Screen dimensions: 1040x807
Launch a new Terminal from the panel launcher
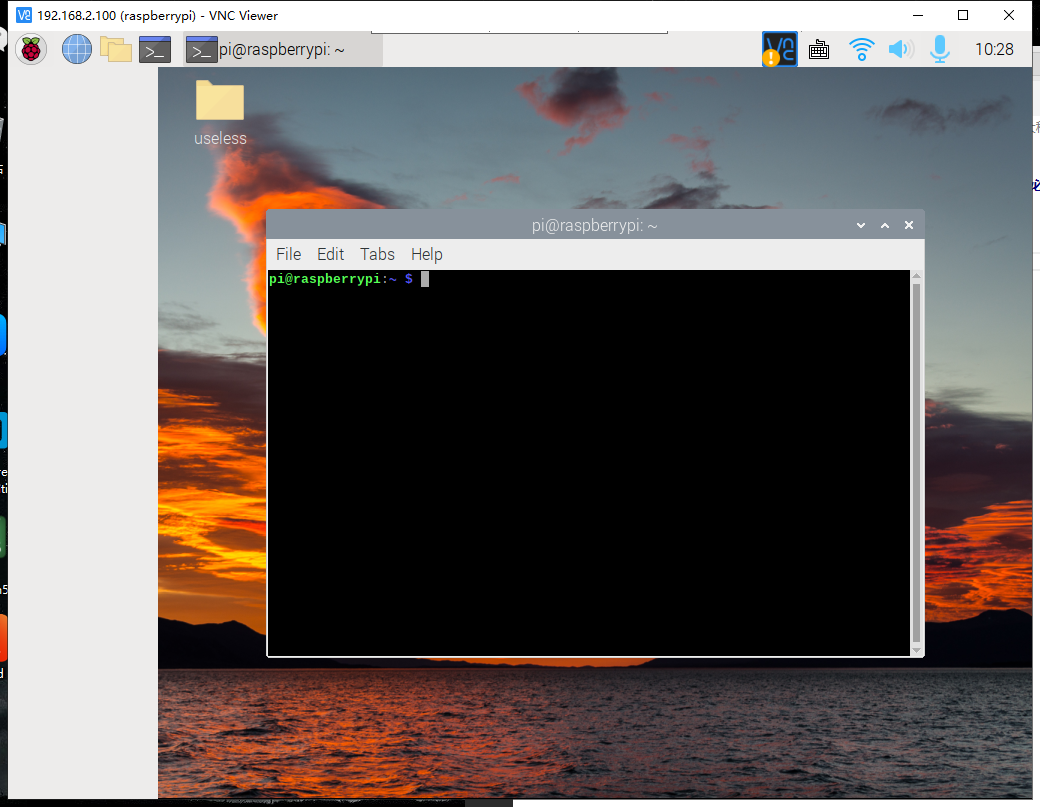pyautogui.click(x=155, y=49)
